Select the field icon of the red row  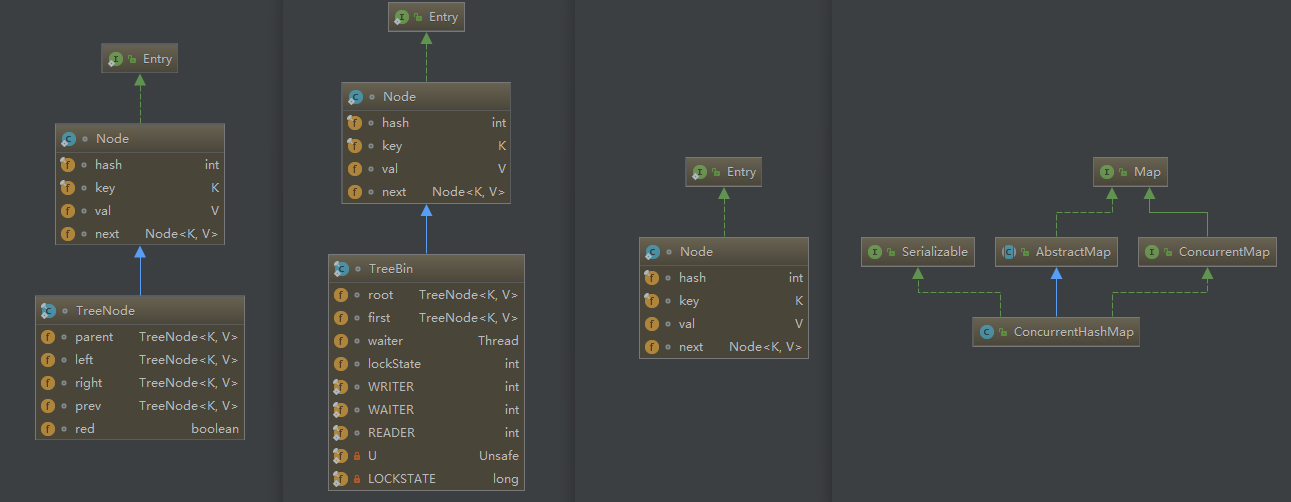(x=48, y=429)
